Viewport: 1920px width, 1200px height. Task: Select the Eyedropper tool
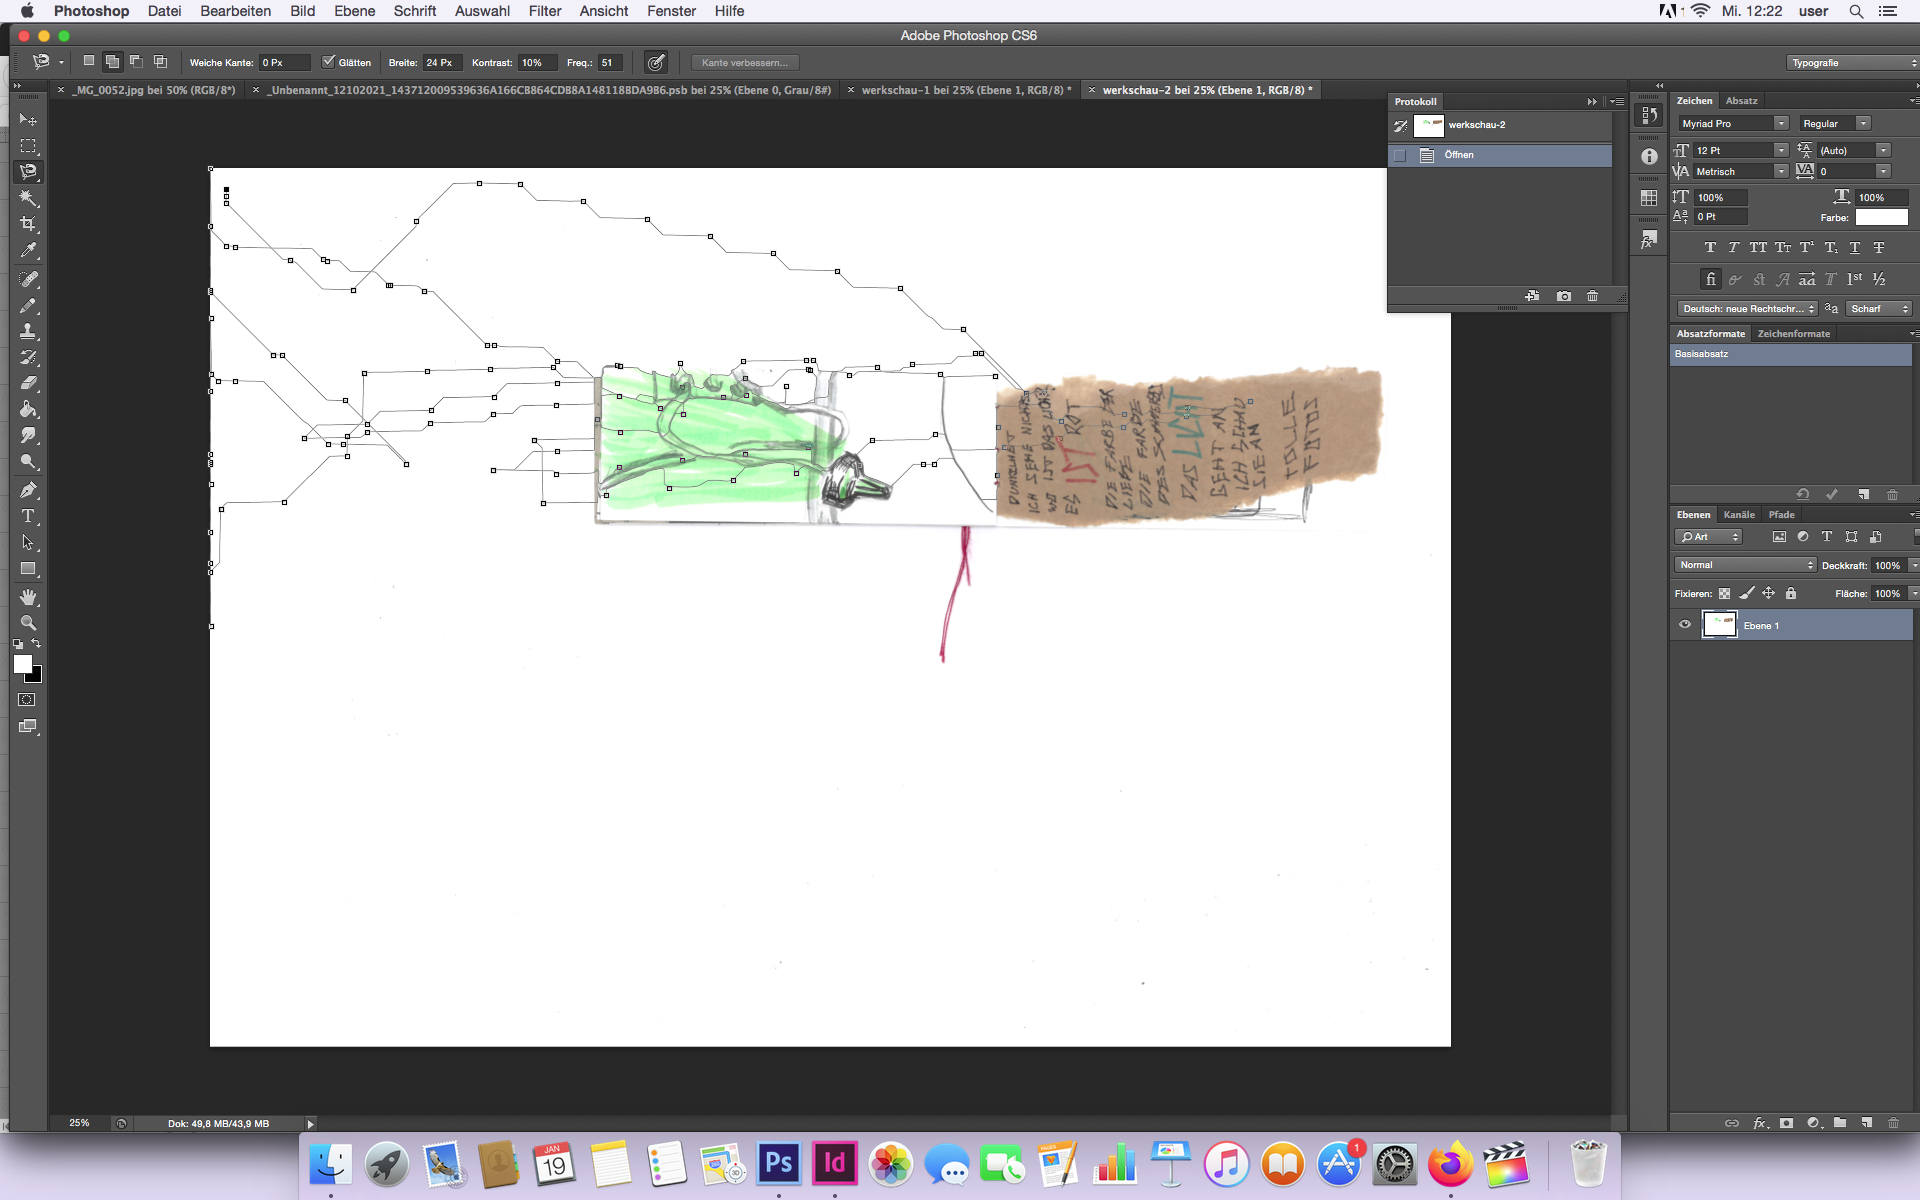pyautogui.click(x=28, y=250)
